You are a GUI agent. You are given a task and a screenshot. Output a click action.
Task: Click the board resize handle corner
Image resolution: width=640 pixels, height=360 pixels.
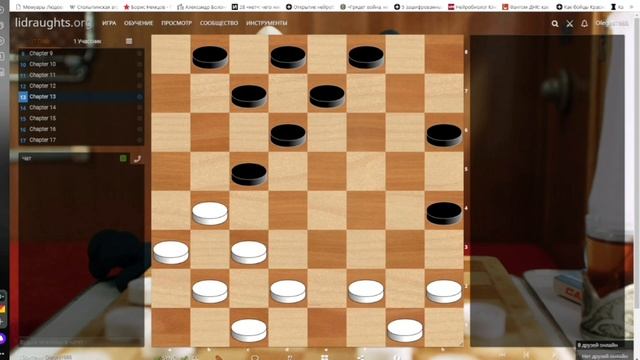pos(462,344)
